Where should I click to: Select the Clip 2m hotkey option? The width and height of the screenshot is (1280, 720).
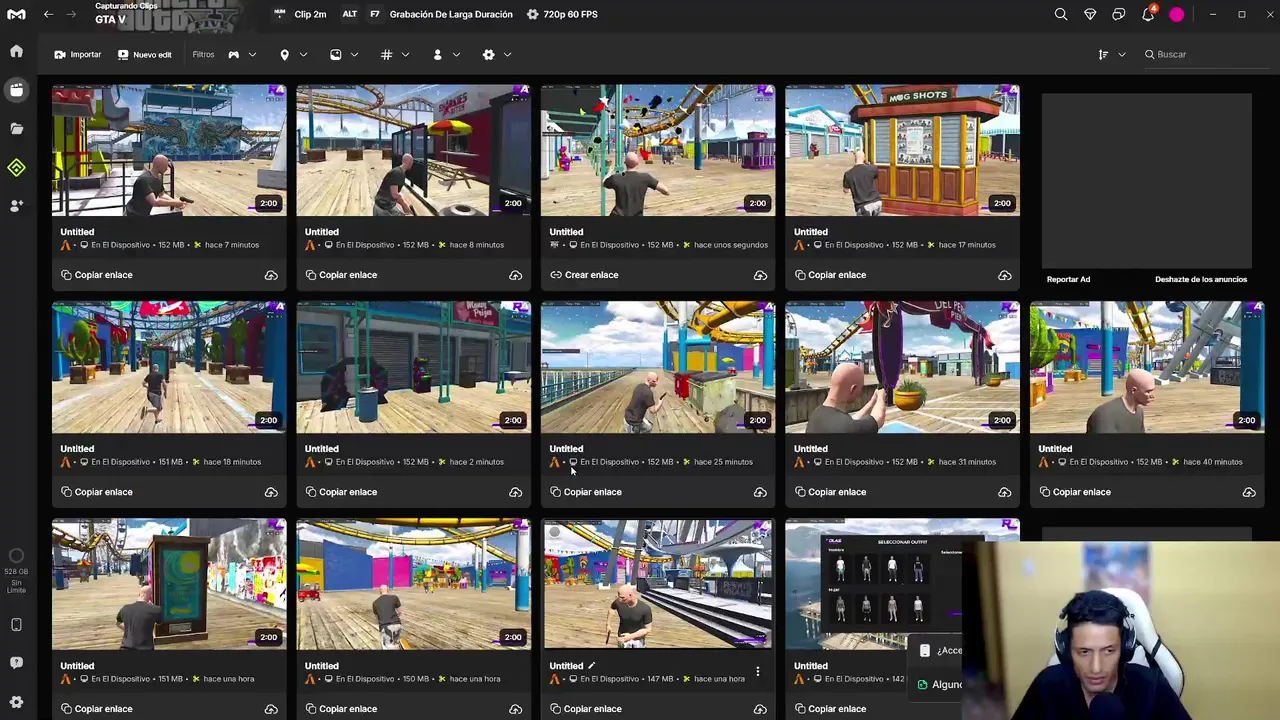coord(301,14)
